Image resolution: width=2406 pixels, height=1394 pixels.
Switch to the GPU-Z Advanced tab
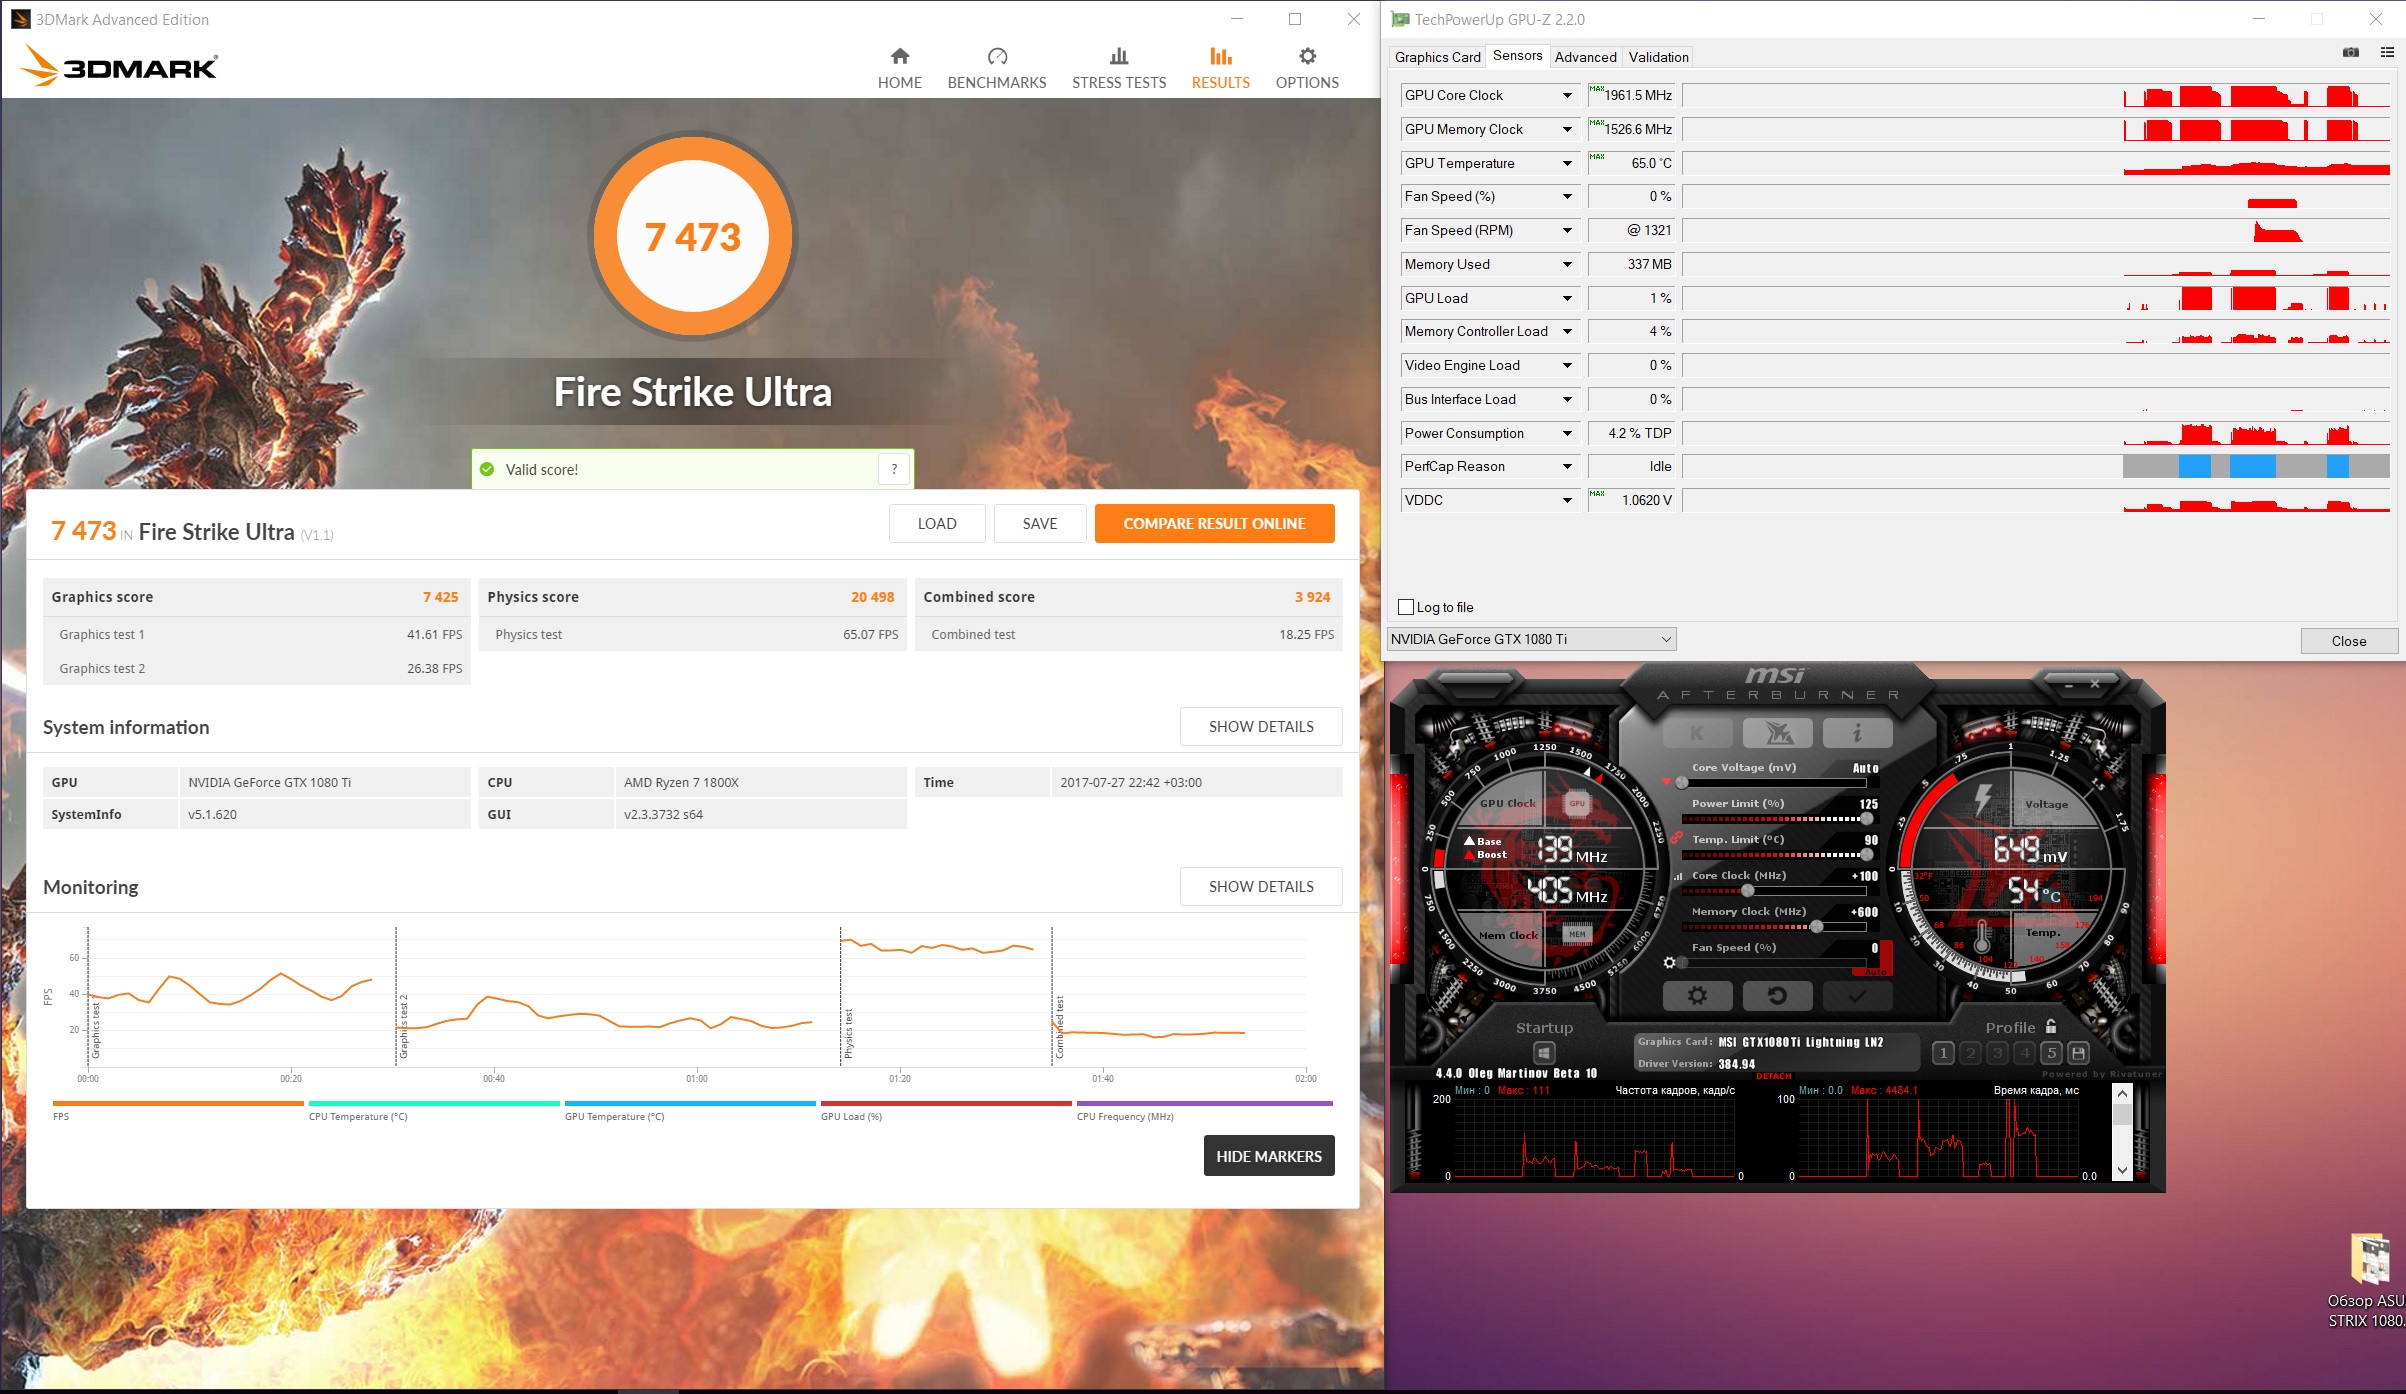(x=1585, y=57)
